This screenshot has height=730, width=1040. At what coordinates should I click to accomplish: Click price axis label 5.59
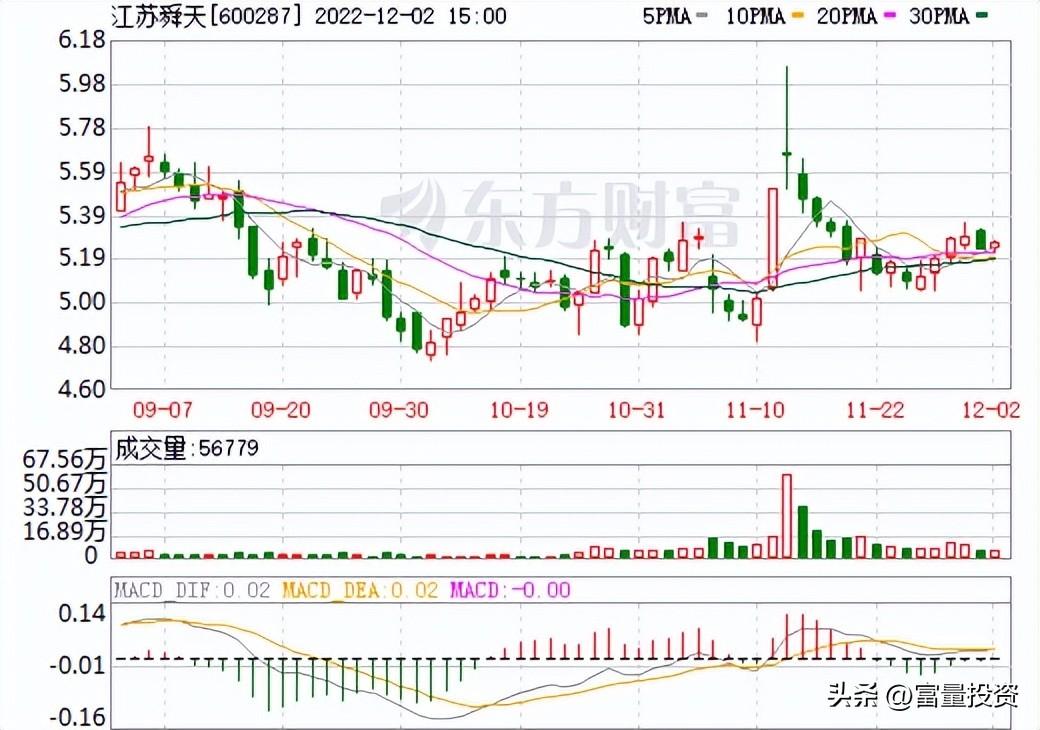click(82, 172)
